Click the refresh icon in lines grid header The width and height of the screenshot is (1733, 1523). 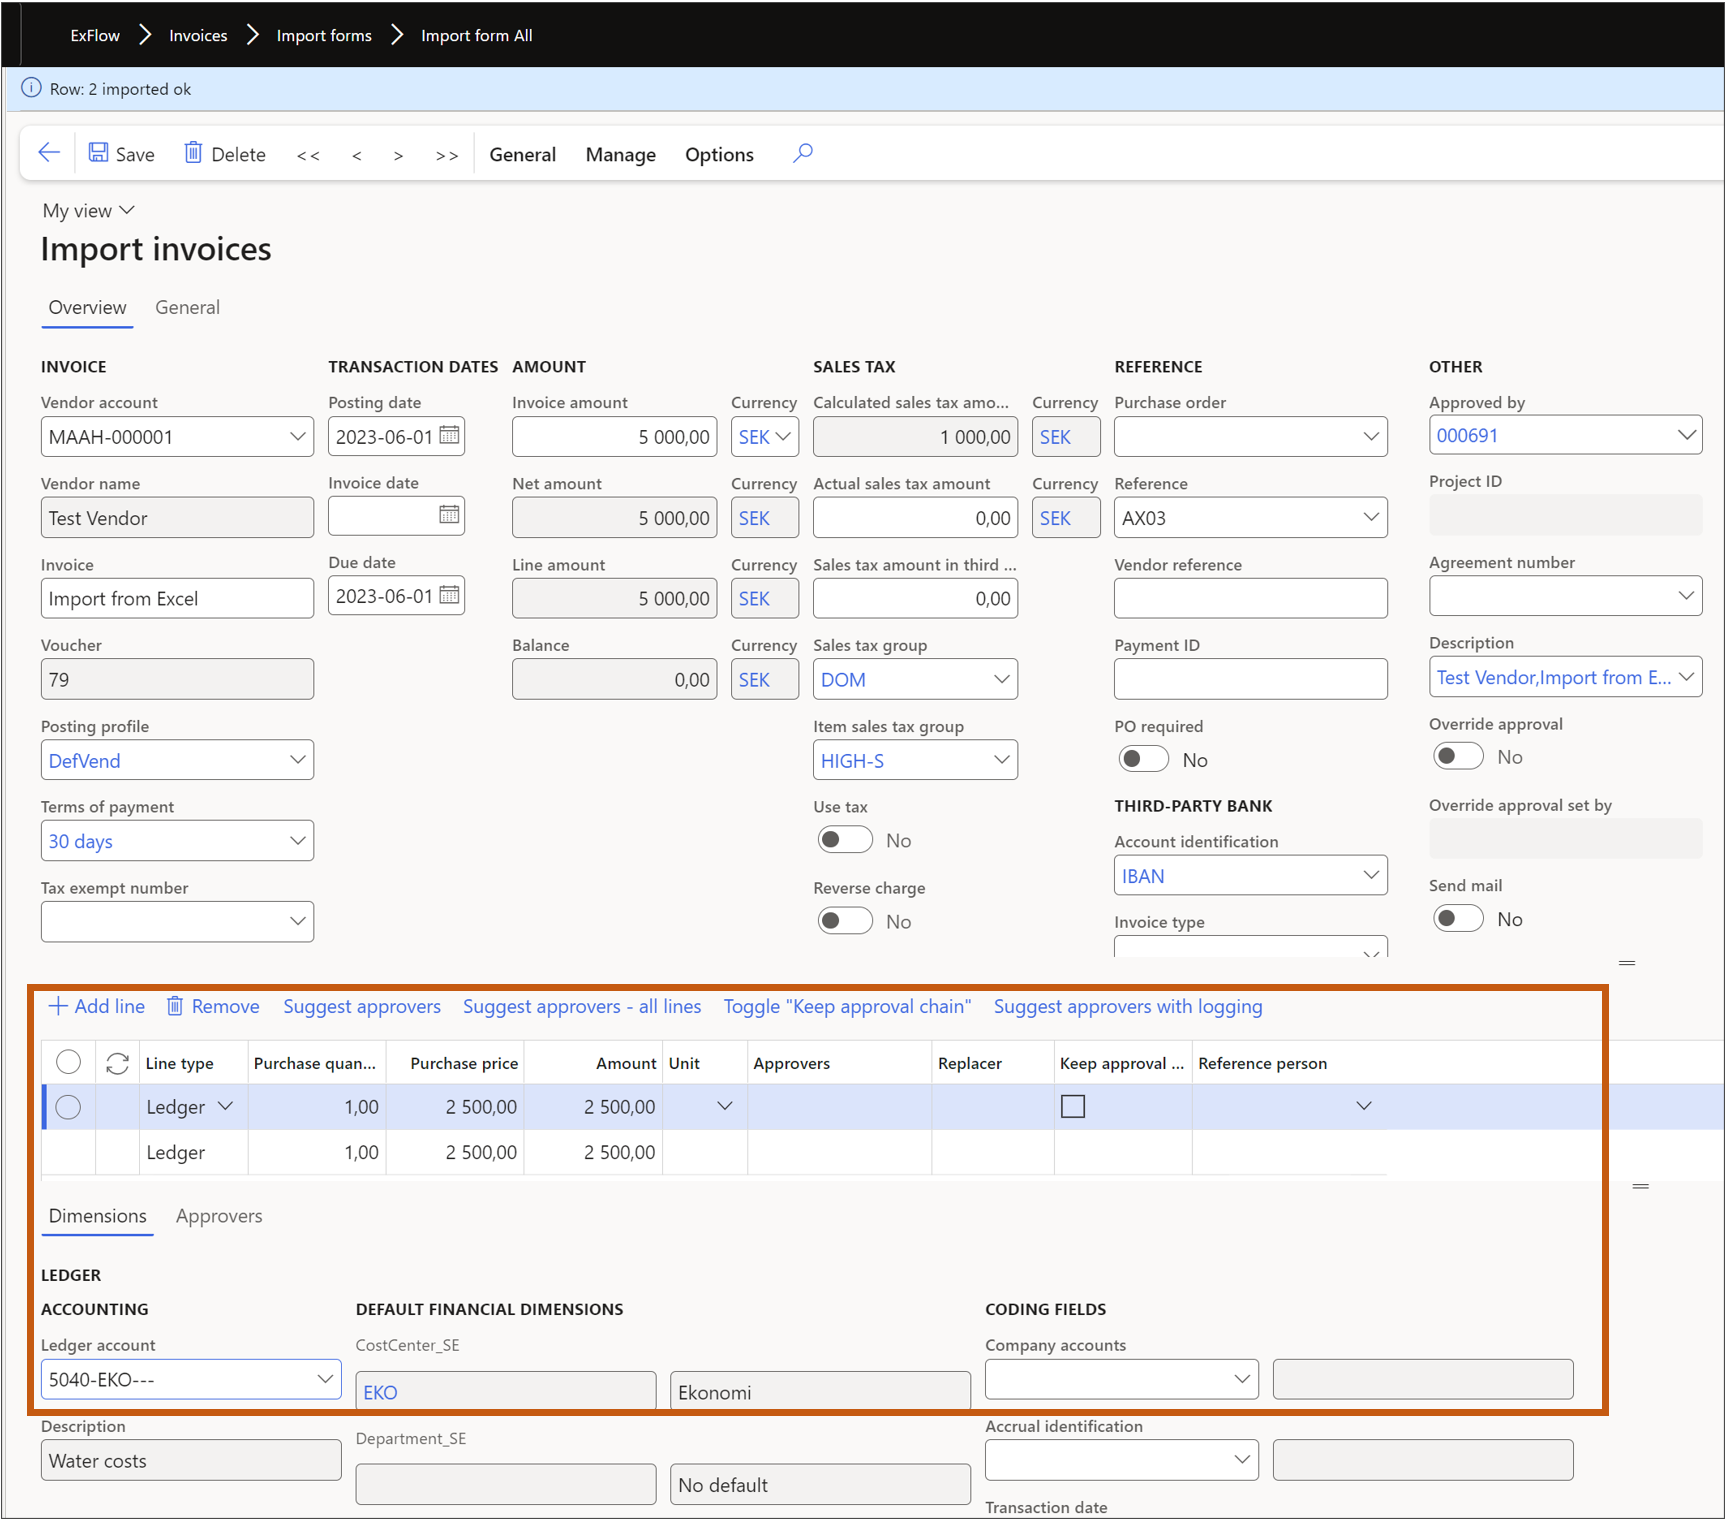pos(117,1064)
